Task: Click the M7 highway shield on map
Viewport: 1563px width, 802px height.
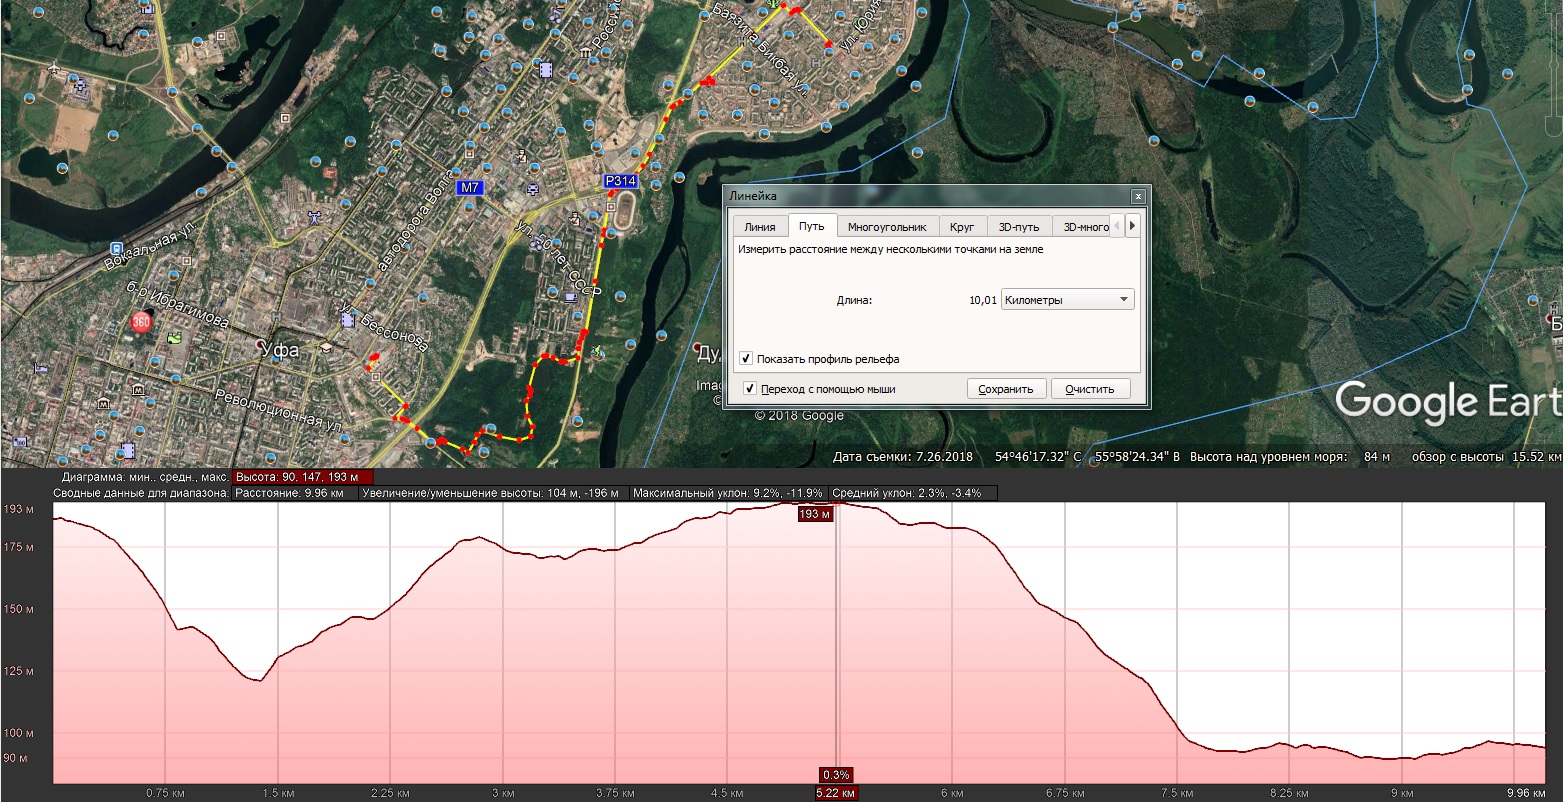Action: 469,188
